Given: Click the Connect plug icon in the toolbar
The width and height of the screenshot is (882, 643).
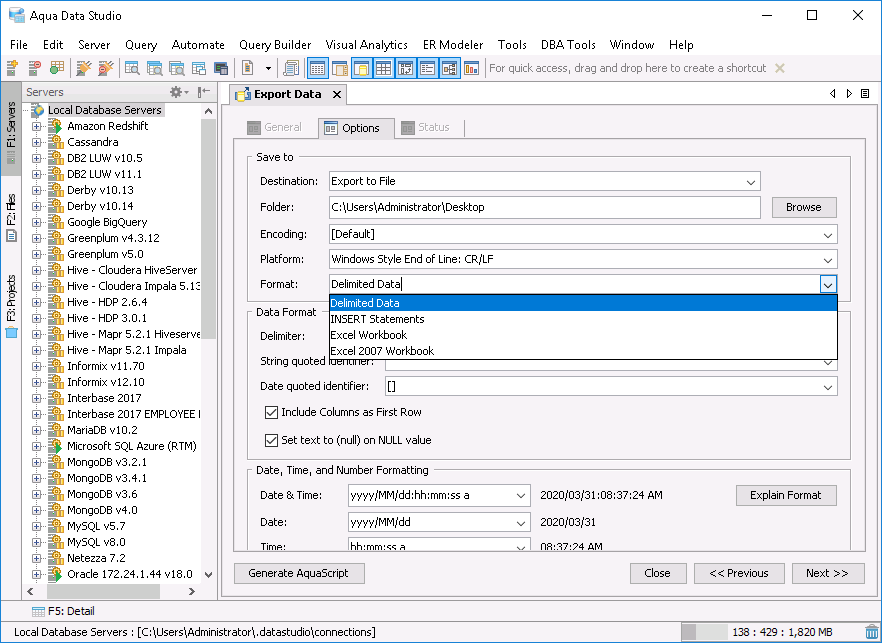Looking at the screenshot, I should (83, 68).
